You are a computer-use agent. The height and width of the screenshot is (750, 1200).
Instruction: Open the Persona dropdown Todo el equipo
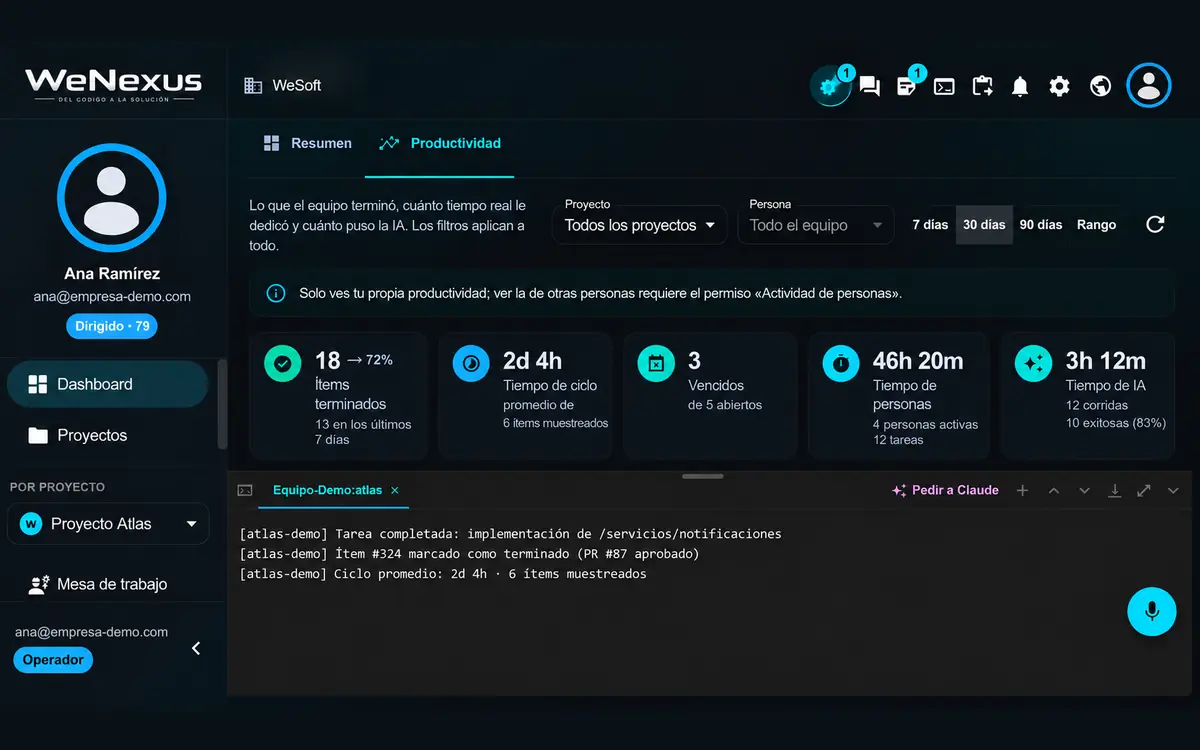tap(816, 225)
